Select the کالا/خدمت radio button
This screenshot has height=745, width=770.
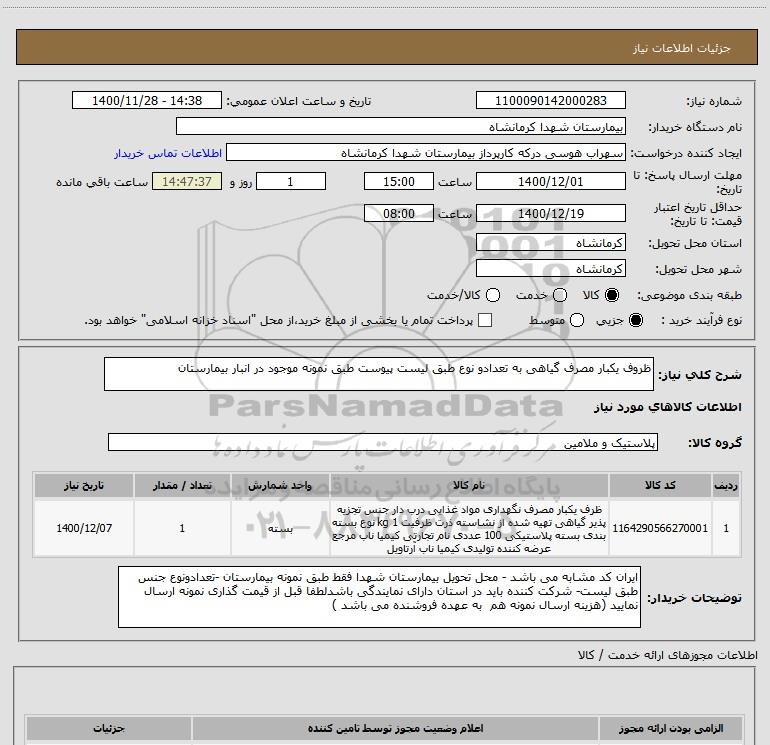point(493,295)
